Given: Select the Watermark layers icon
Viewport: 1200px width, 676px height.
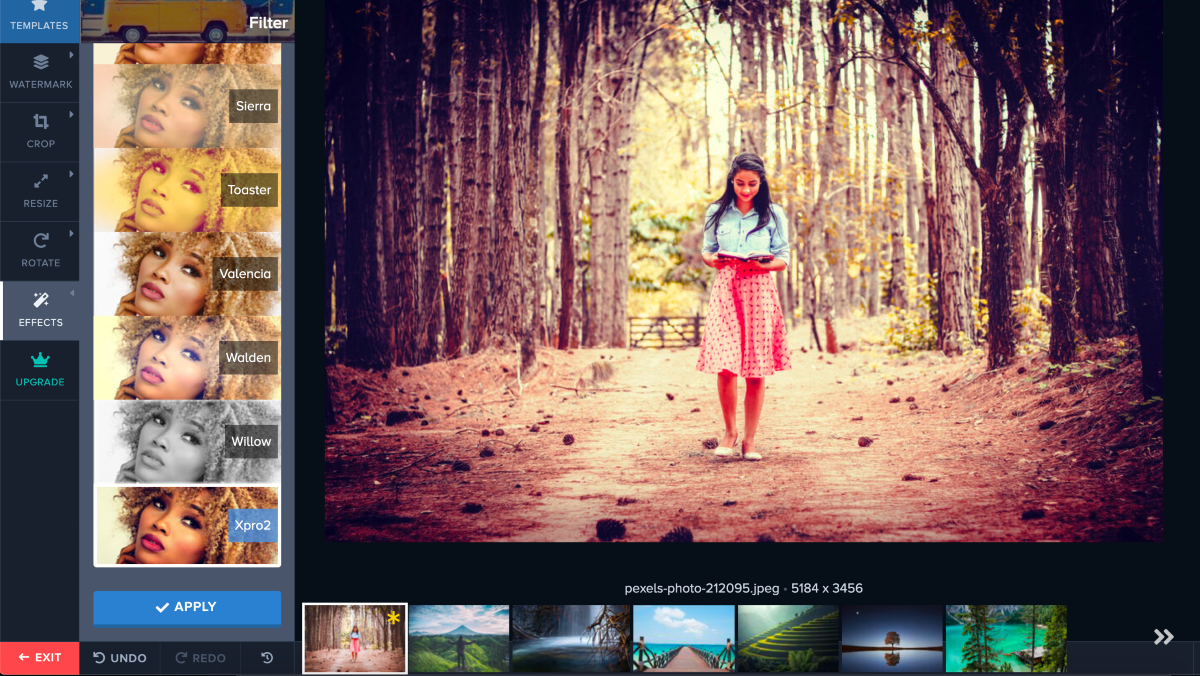Looking at the screenshot, I should (40, 63).
